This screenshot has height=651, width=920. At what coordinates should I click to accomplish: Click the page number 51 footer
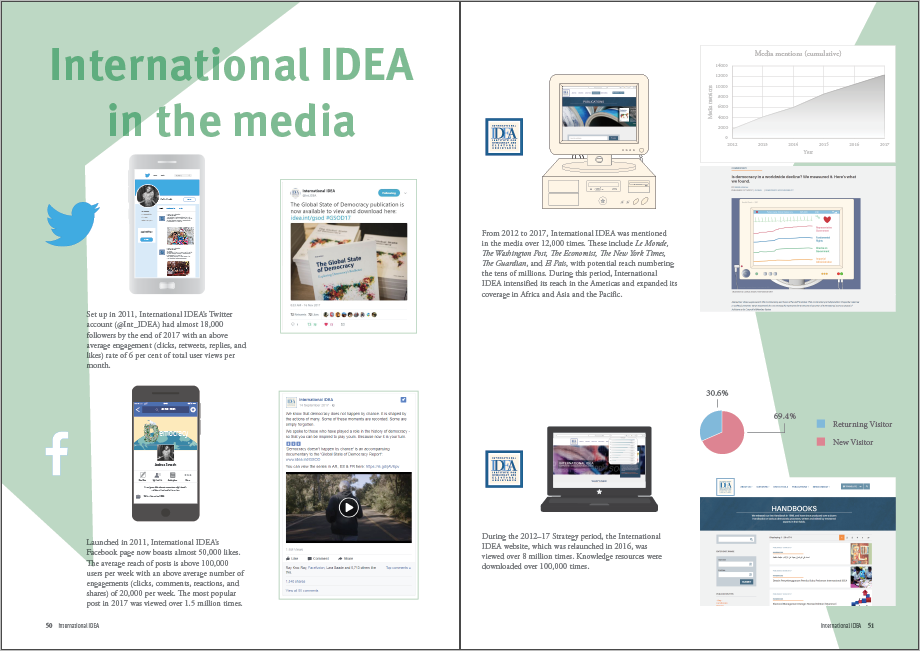[x=871, y=626]
